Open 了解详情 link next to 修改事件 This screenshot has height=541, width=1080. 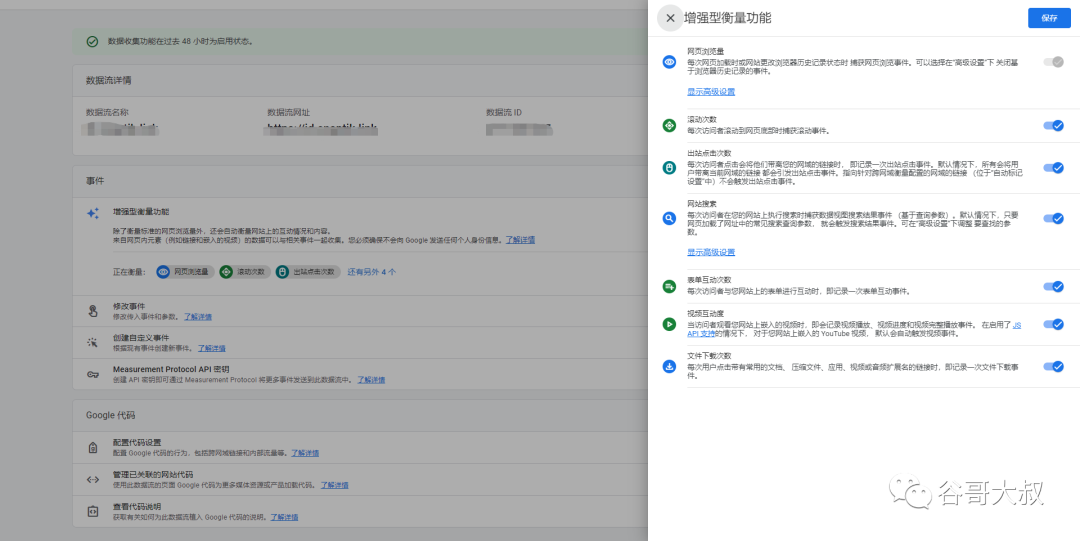click(198, 317)
